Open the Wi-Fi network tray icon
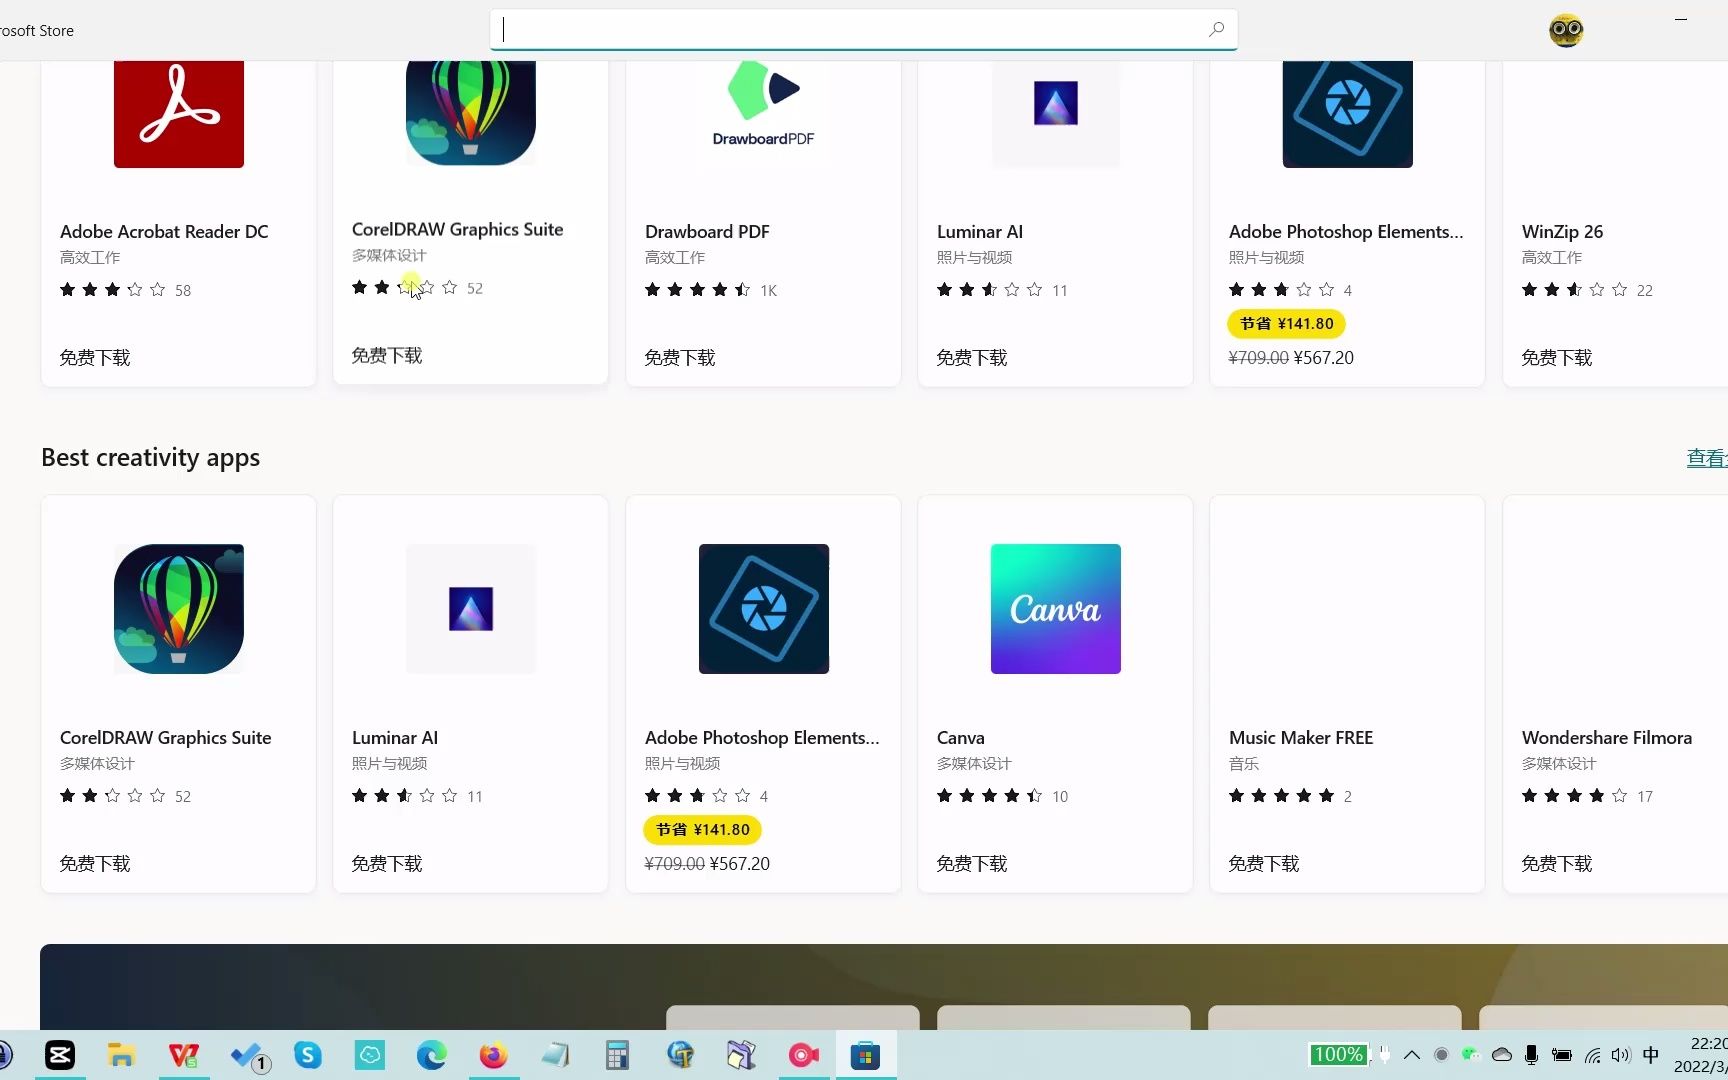1728x1080 pixels. tap(1593, 1055)
